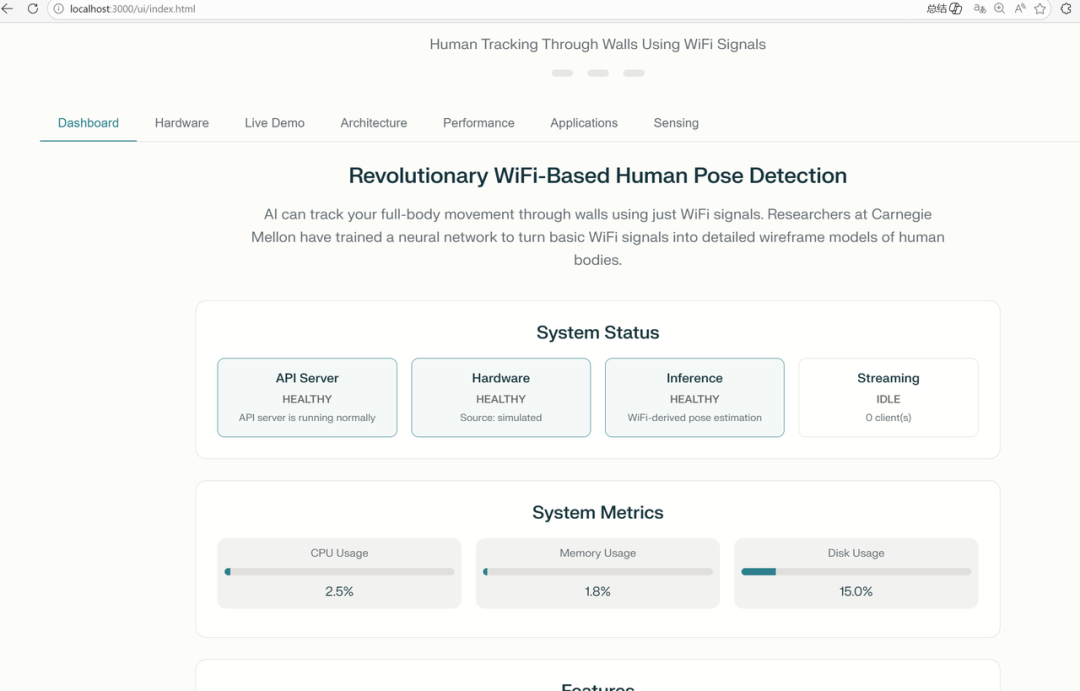Select the Inference status card
Screen dimensions: 1080x691
694,398
